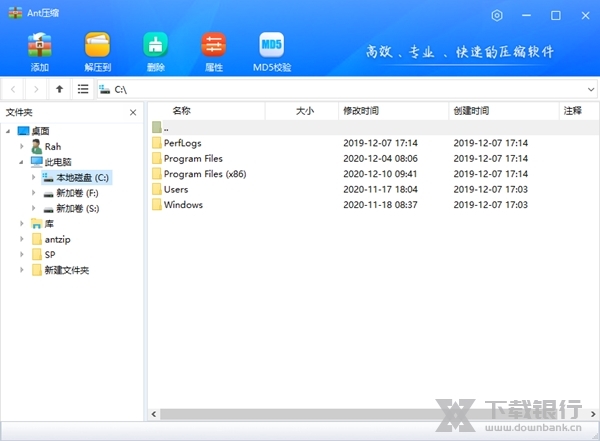Select the antzip folder in tree
The width and height of the screenshot is (600, 441).
pyautogui.click(x=51, y=239)
